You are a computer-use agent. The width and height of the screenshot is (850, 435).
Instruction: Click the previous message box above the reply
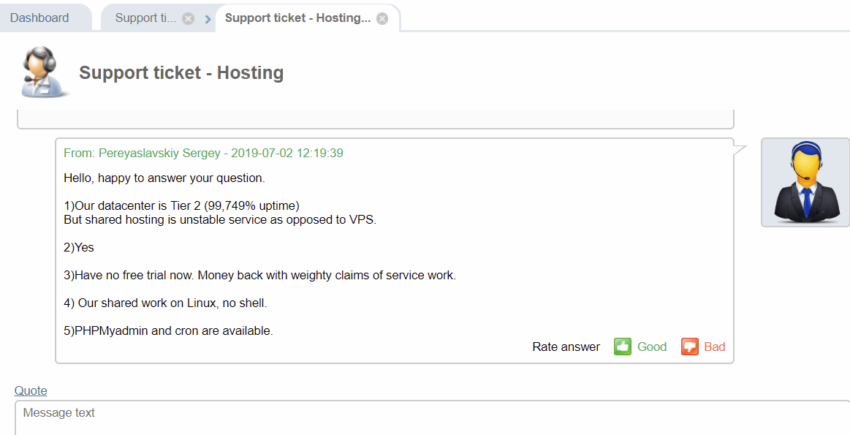[x=376, y=119]
